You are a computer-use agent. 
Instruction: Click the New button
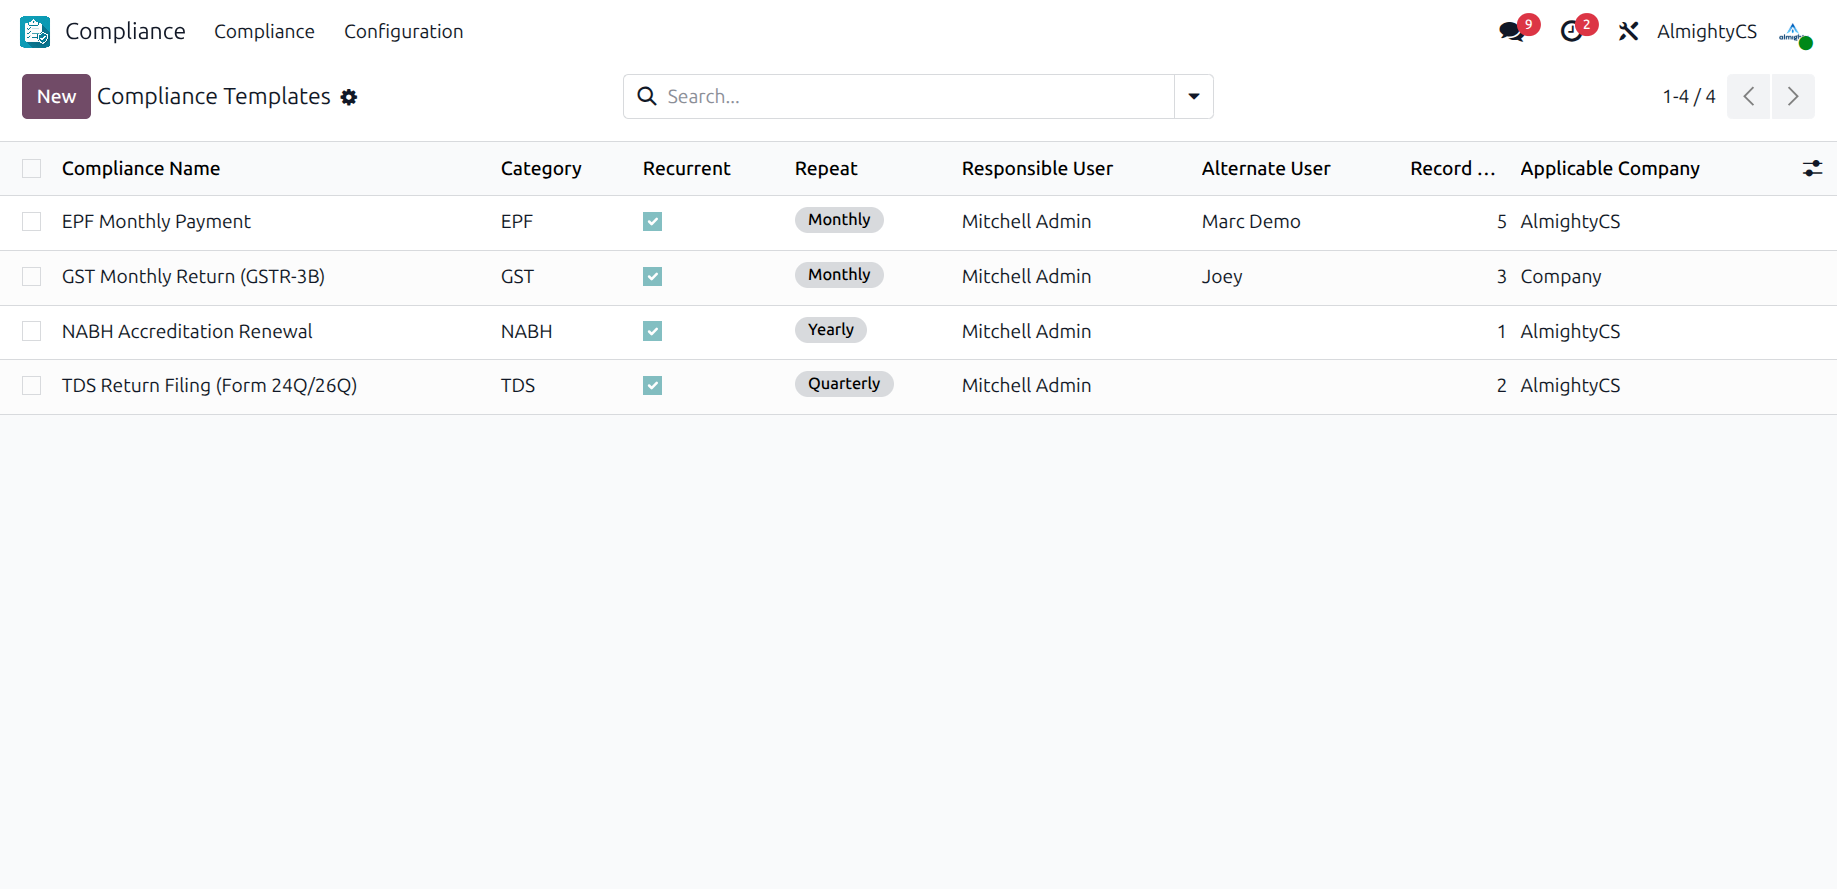click(56, 96)
